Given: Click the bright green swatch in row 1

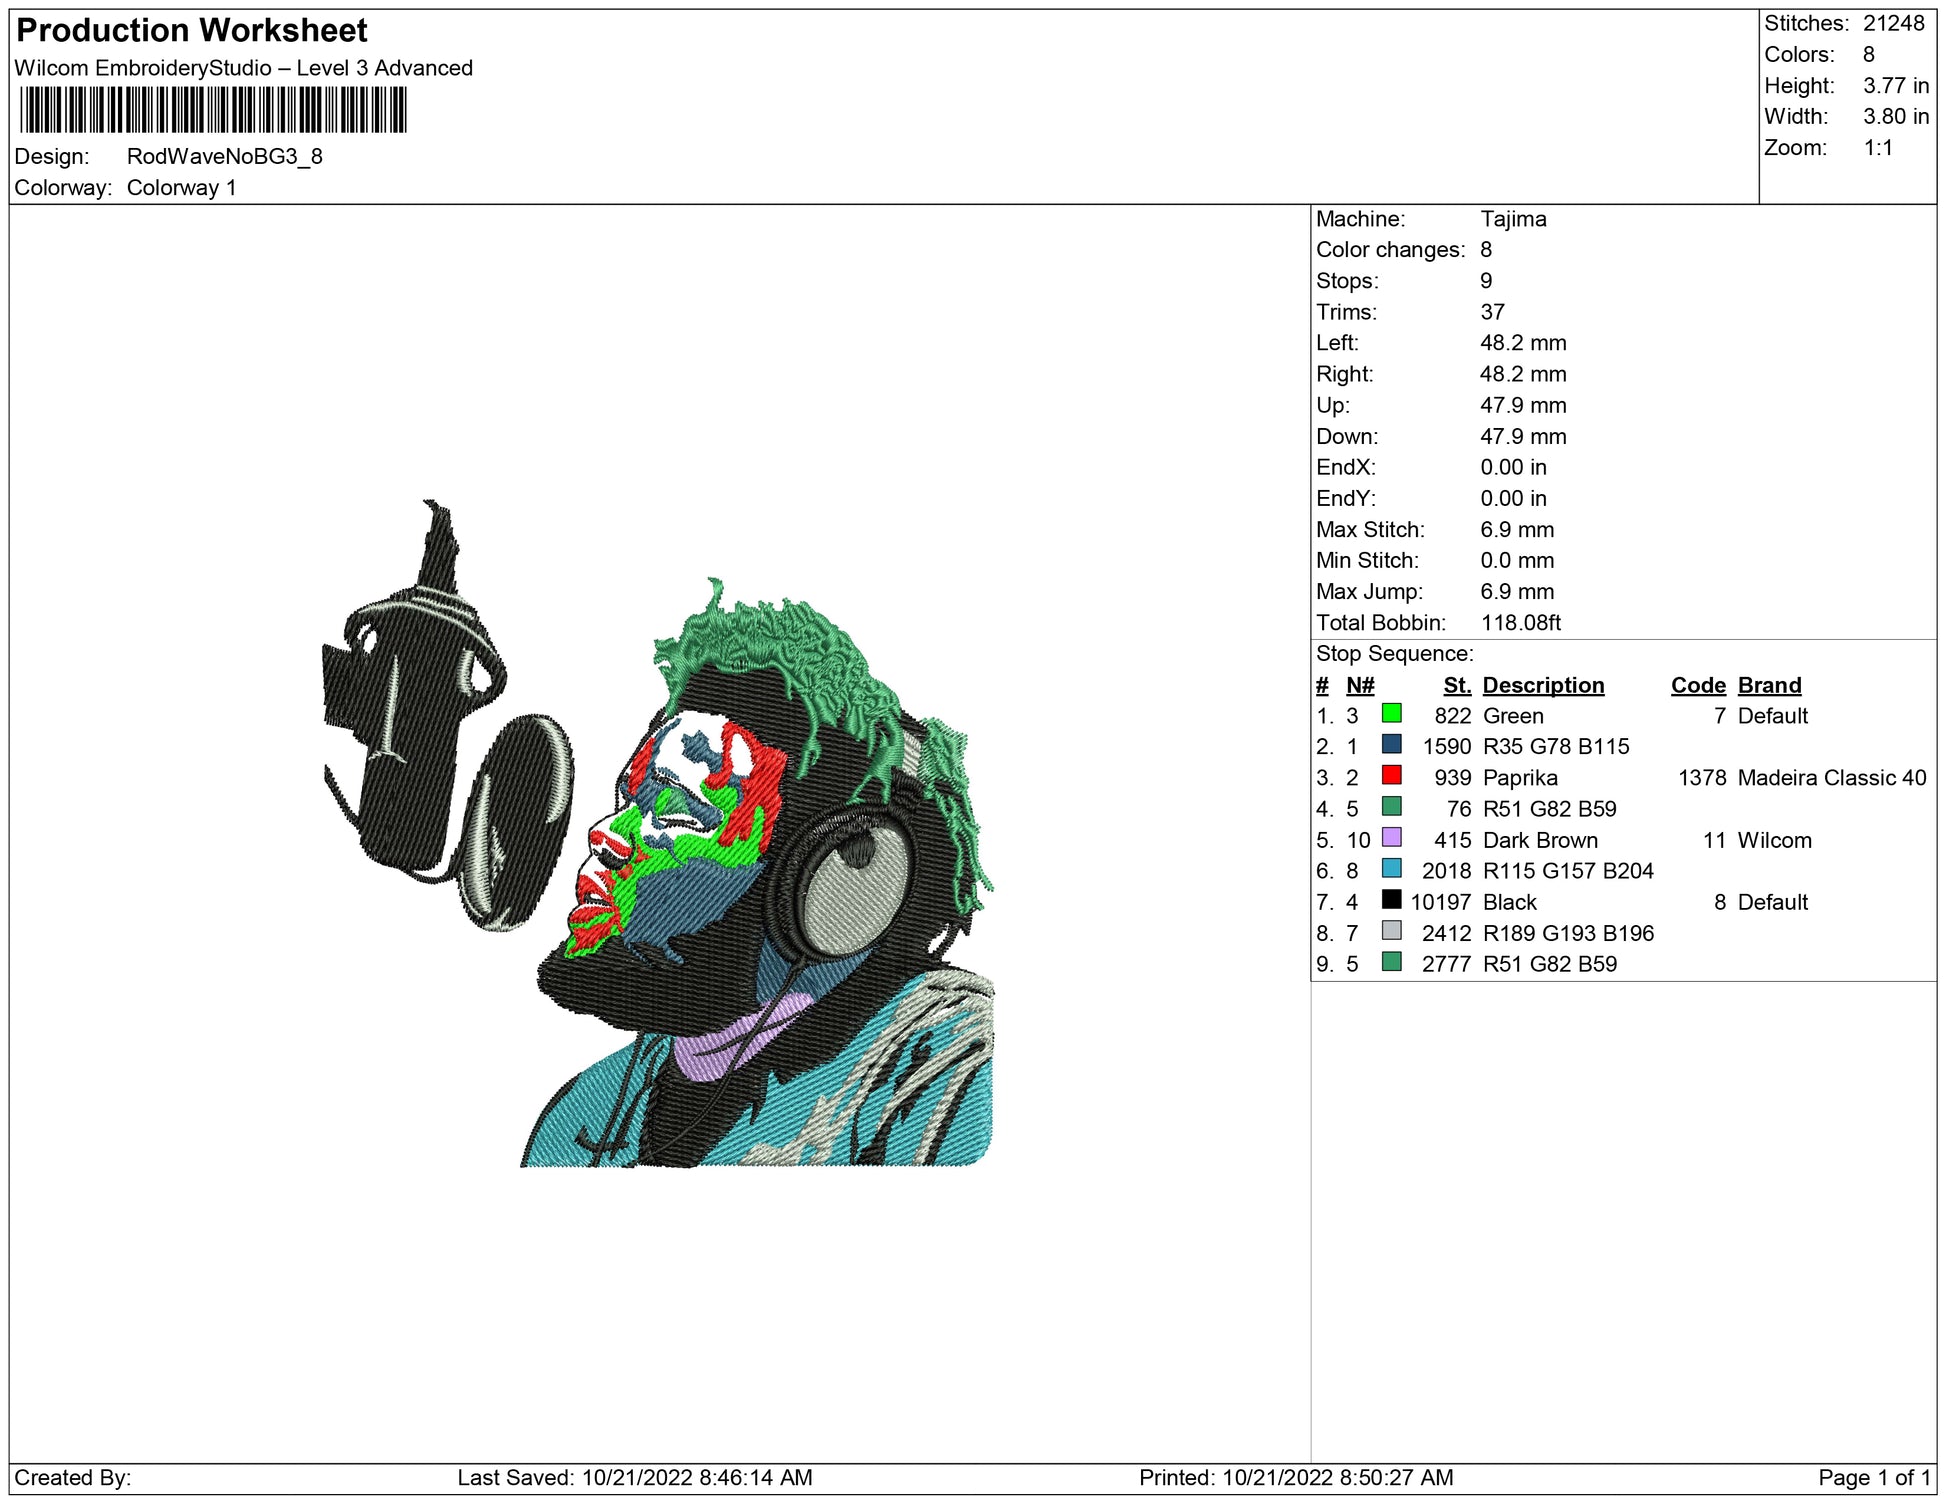Looking at the screenshot, I should pos(1391,714).
